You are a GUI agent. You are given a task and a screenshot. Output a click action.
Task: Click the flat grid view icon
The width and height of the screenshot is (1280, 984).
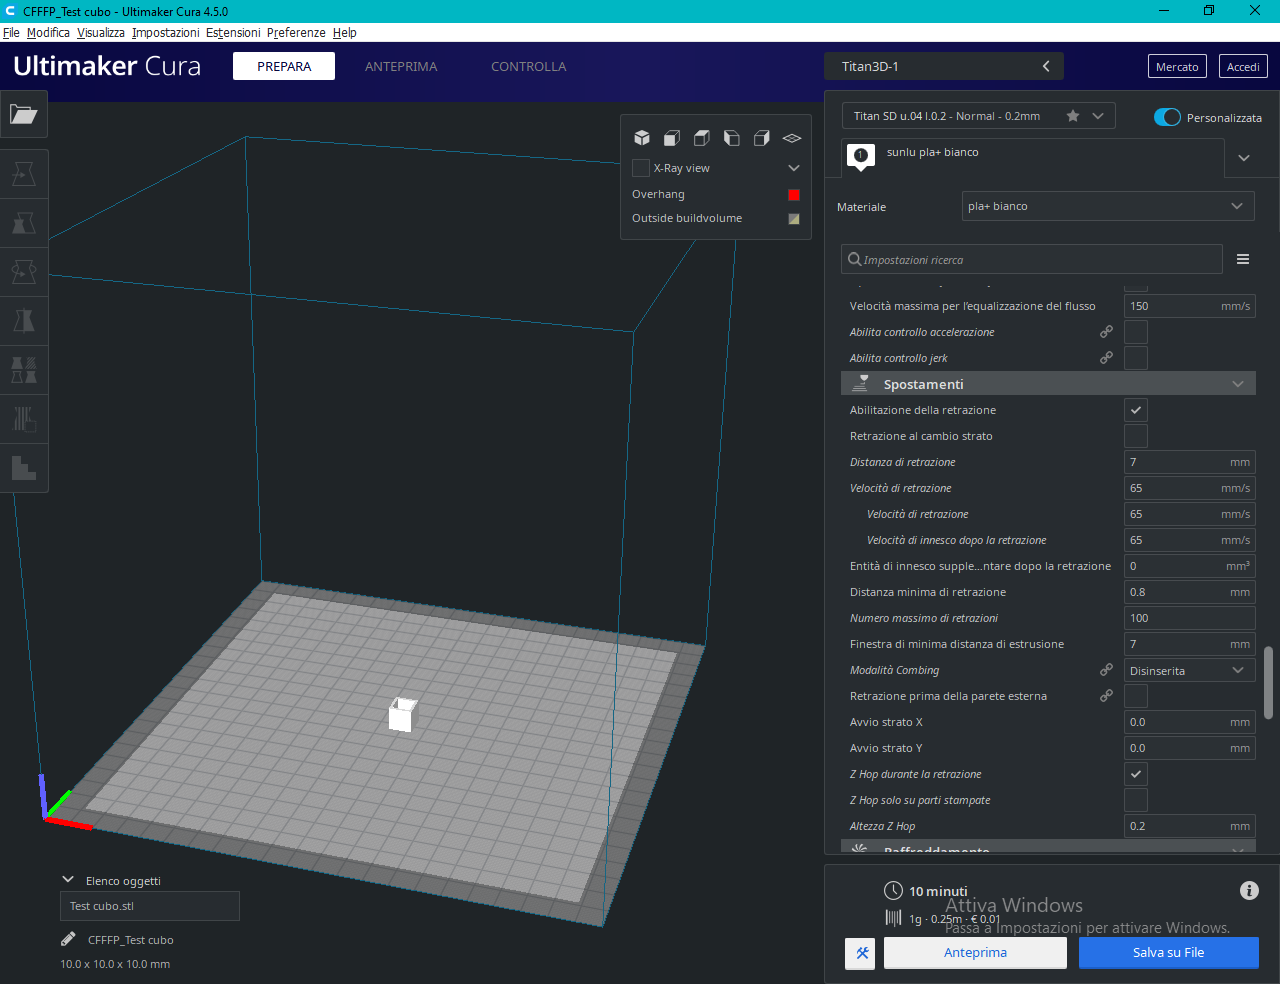pyautogui.click(x=791, y=138)
